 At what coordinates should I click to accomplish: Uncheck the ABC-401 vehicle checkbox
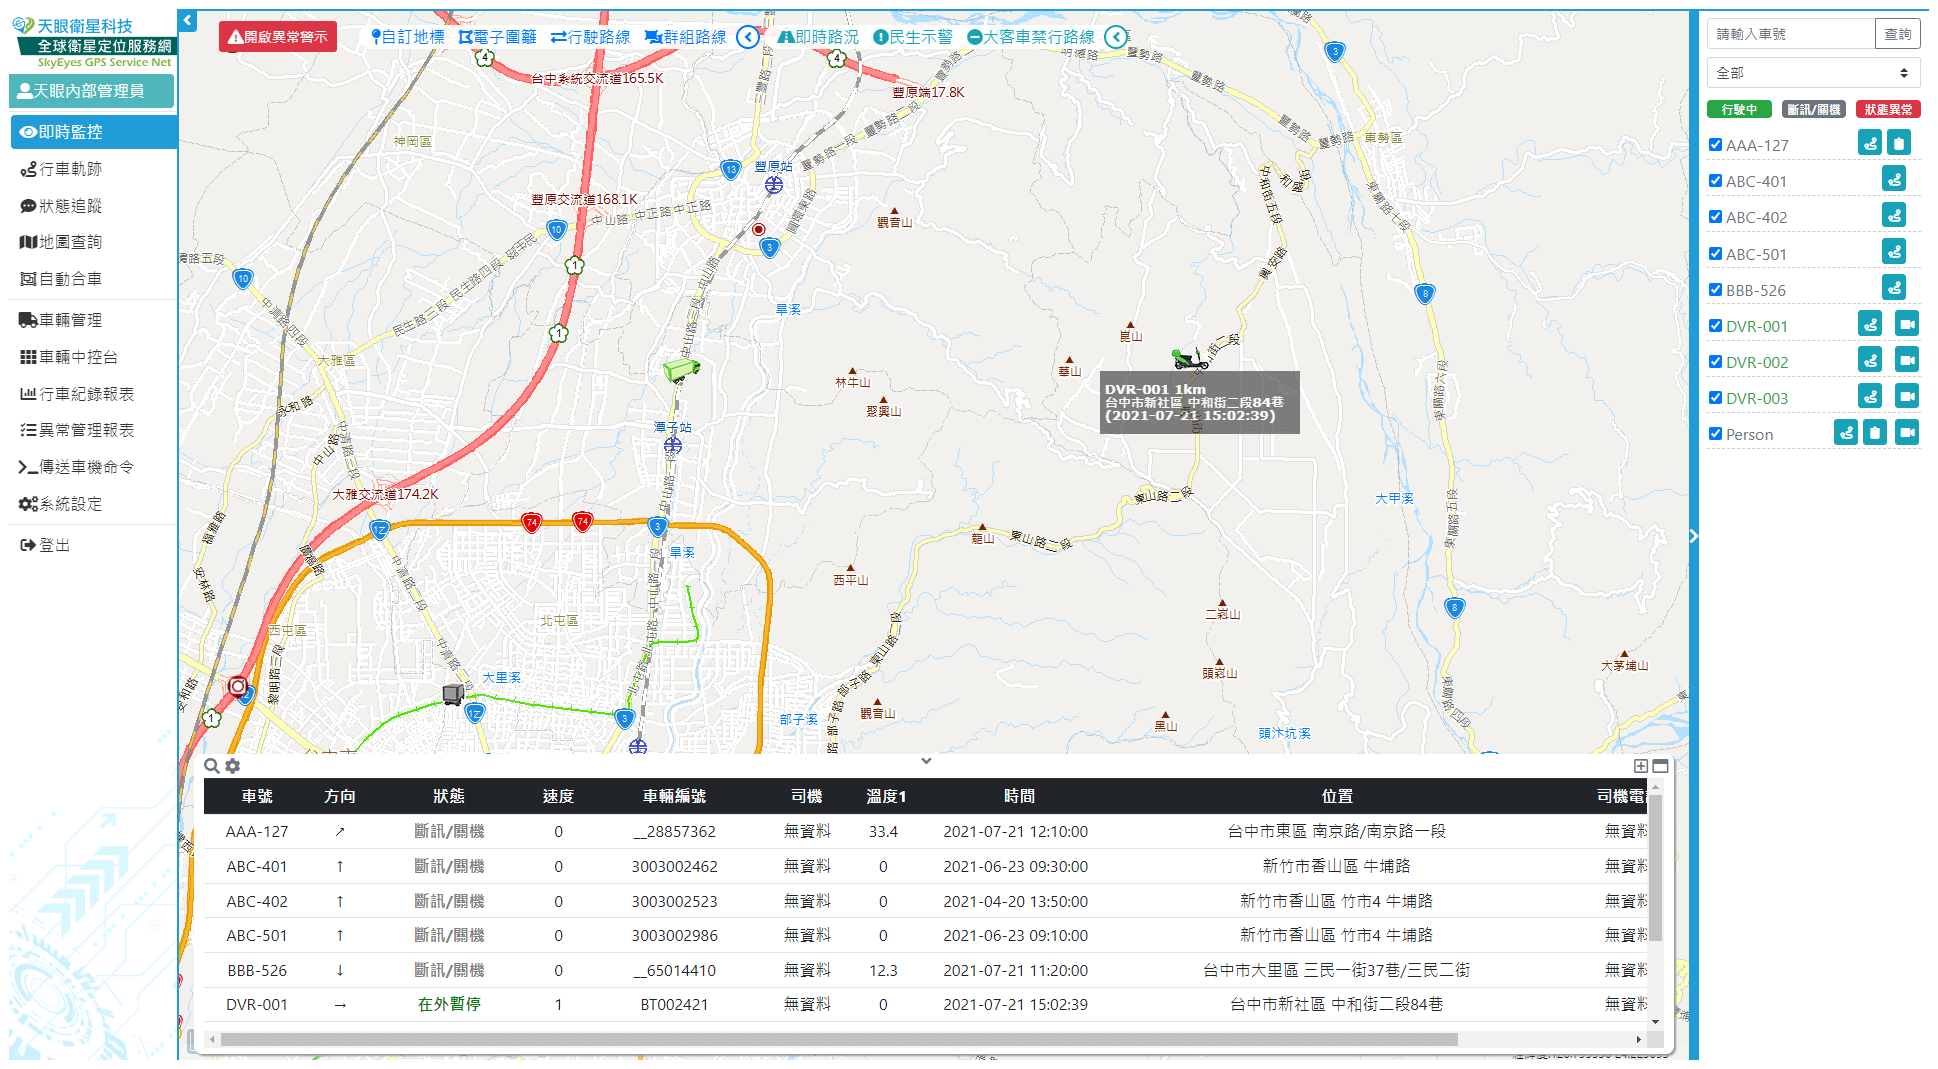point(1716,181)
